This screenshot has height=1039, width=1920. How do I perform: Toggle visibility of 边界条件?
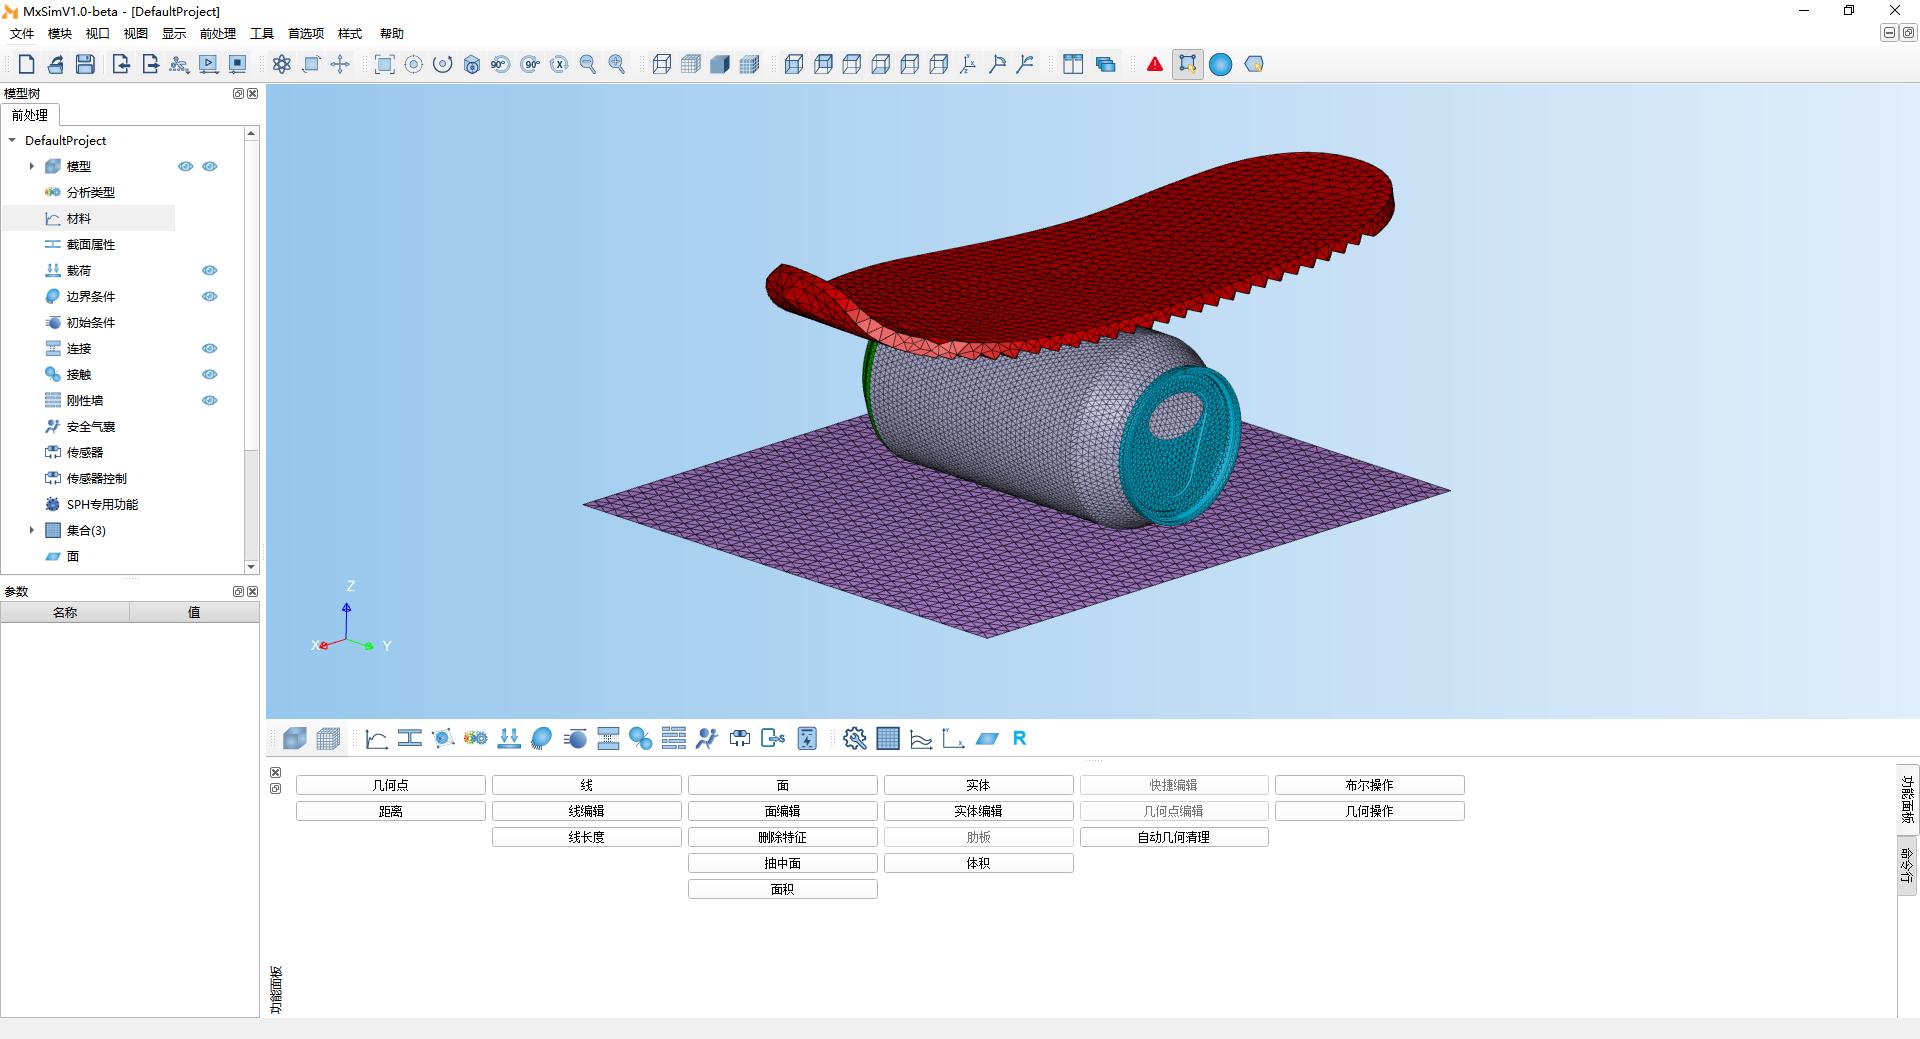[209, 296]
